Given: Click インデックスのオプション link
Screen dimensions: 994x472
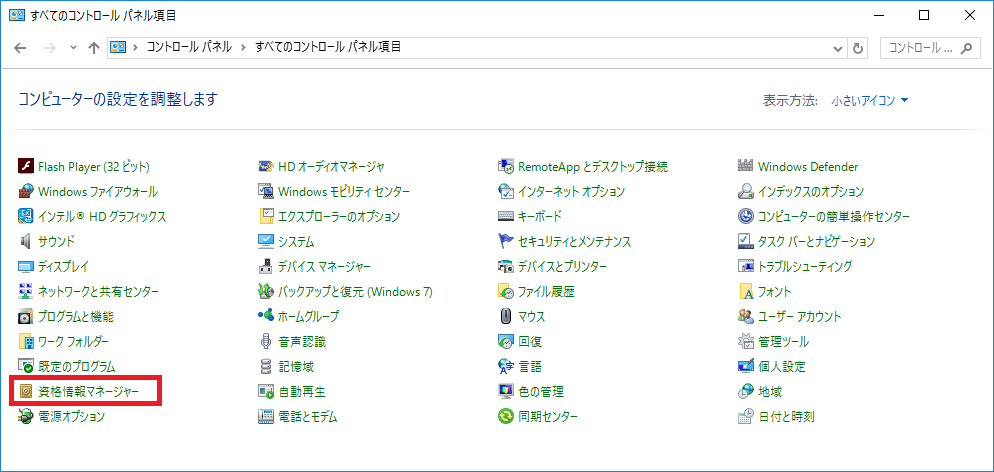Looking at the screenshot, I should click(811, 191).
